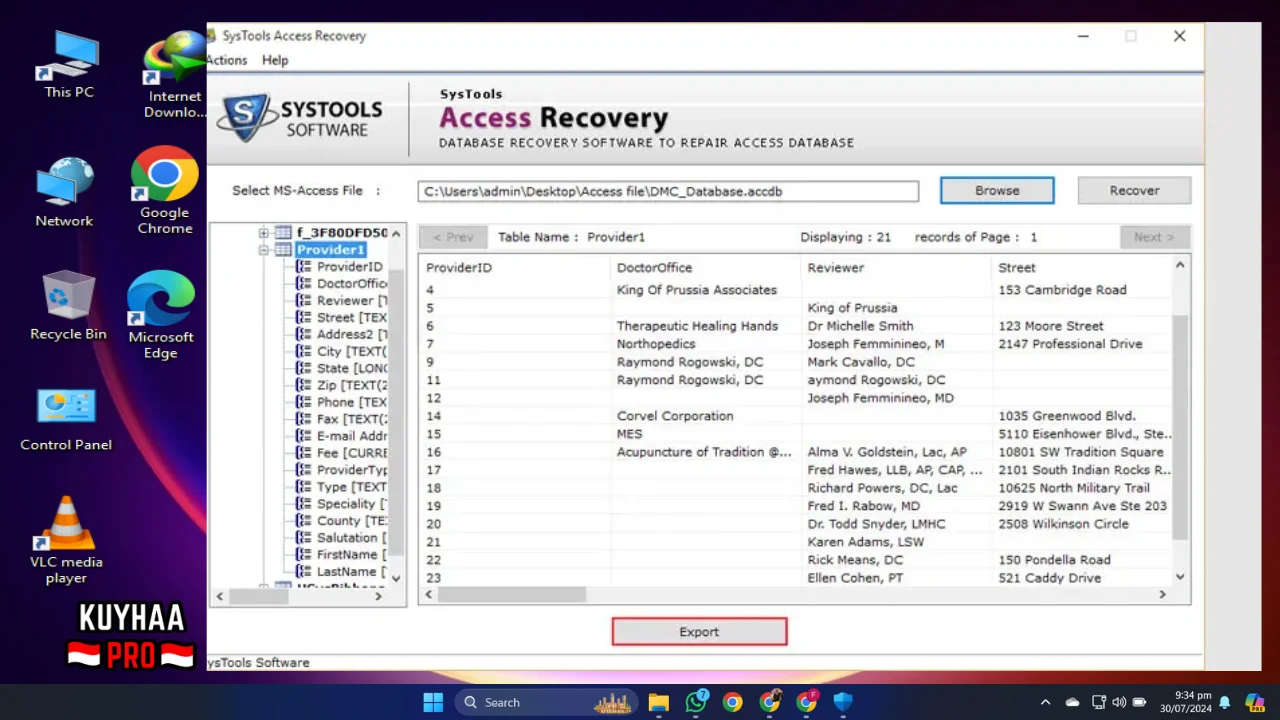Click the Provider1 table icon in tree
1280x720 pixels.
click(x=283, y=250)
